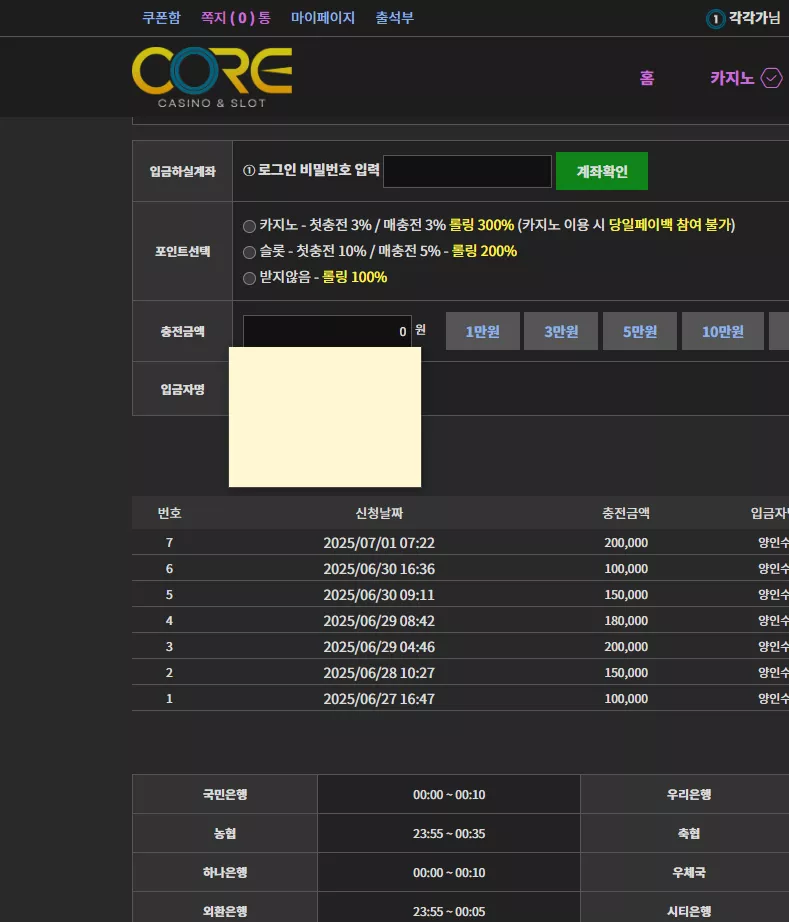Click the 국민은행 bank cell

(x=225, y=794)
